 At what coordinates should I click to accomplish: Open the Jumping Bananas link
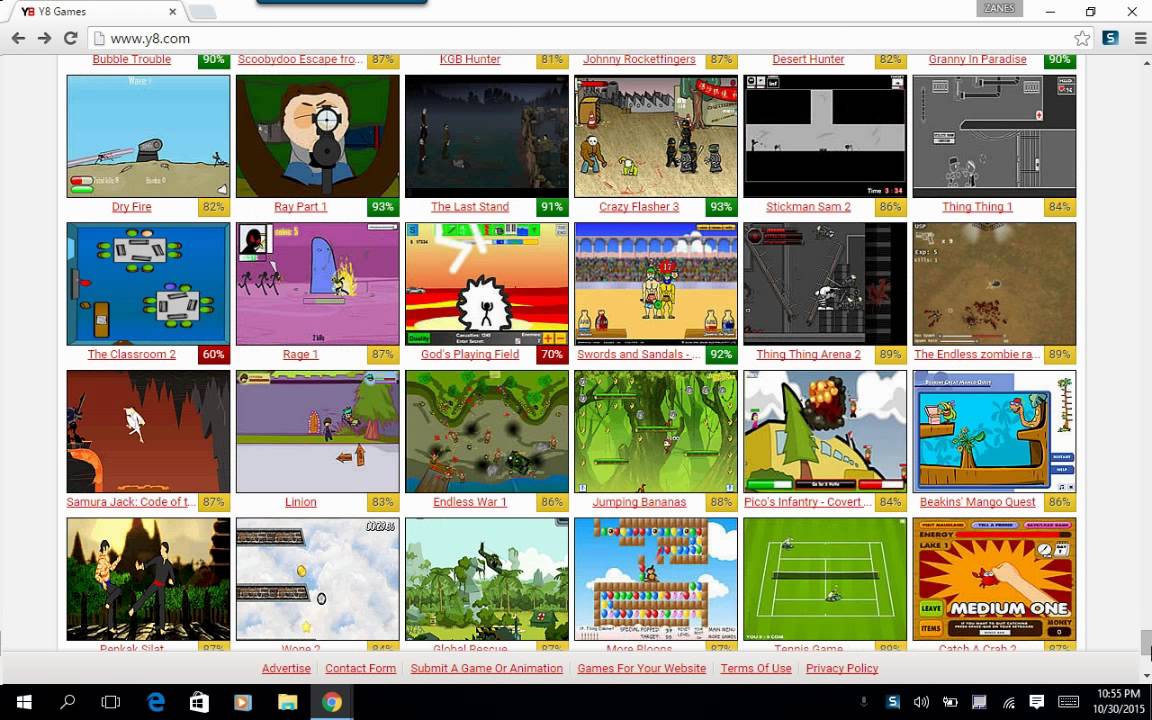pyautogui.click(x=639, y=502)
